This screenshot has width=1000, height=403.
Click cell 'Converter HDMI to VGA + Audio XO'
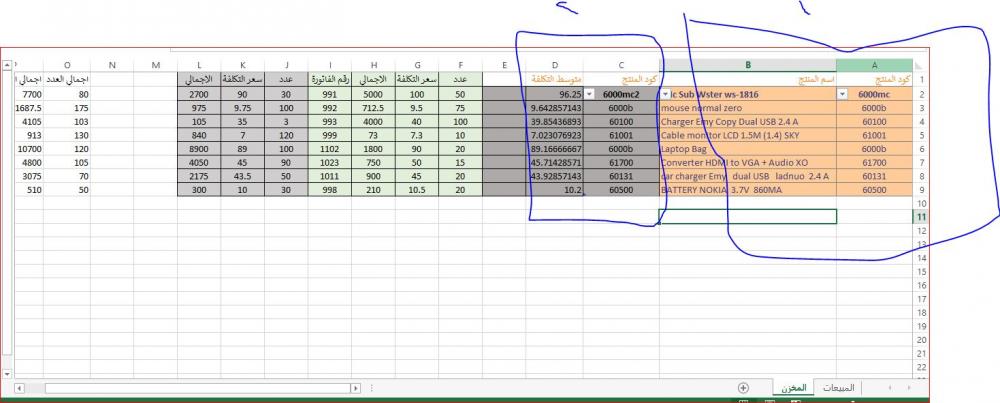748,163
